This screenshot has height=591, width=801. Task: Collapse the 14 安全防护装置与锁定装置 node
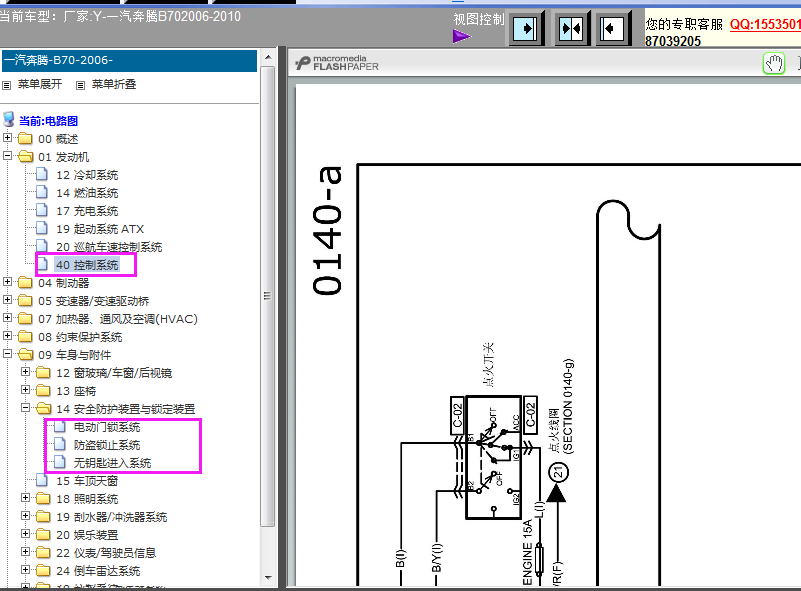tap(25, 408)
